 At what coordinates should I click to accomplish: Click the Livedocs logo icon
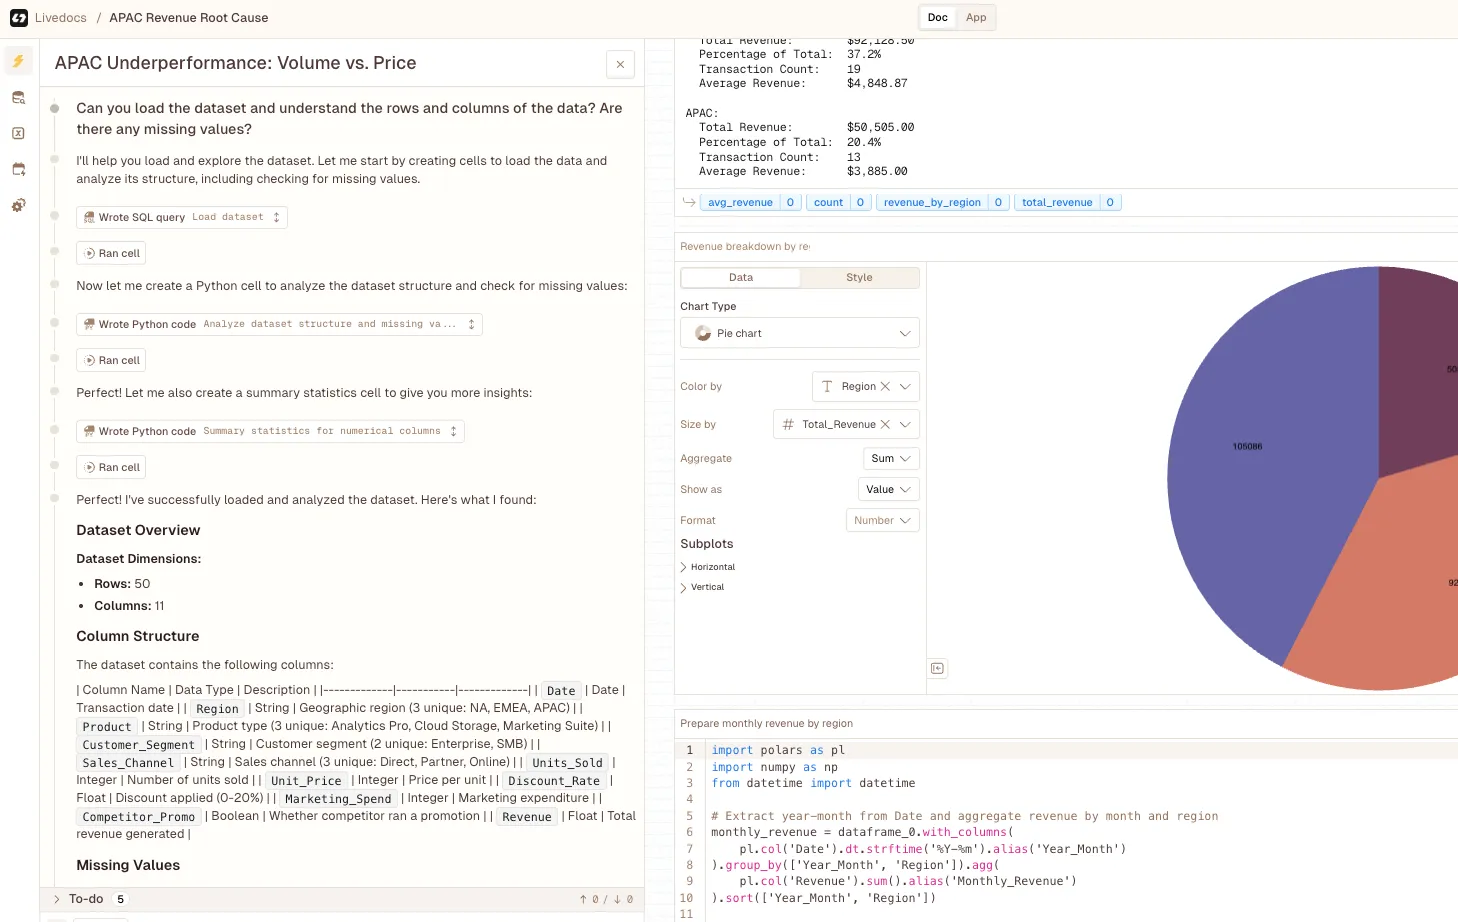[x=18, y=18]
